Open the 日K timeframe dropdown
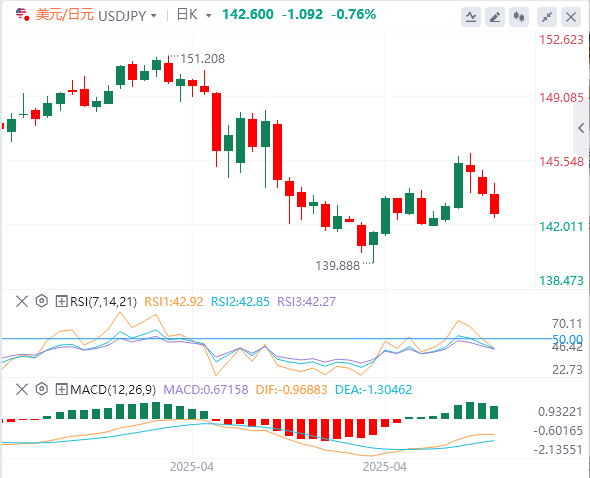This screenshot has height=478, width=590. [x=208, y=16]
